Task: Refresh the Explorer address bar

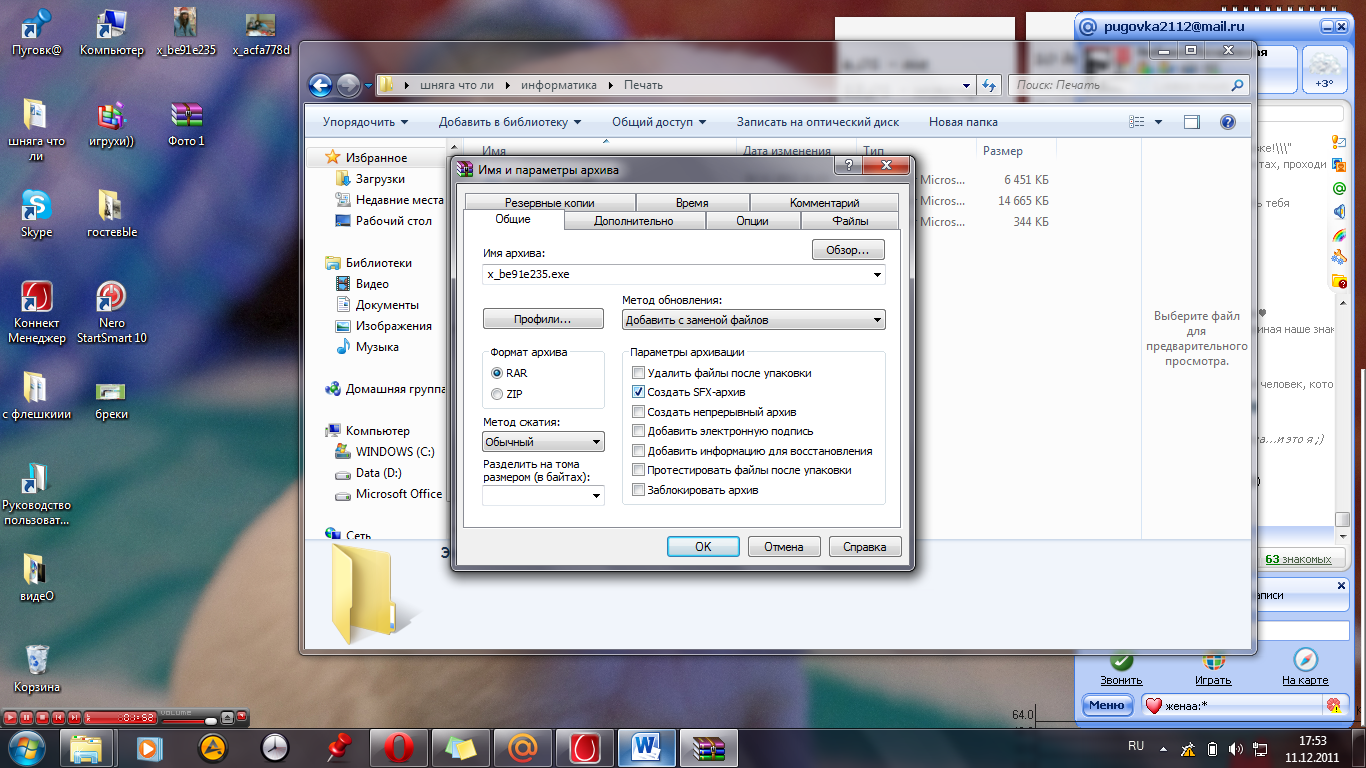Action: click(x=989, y=85)
